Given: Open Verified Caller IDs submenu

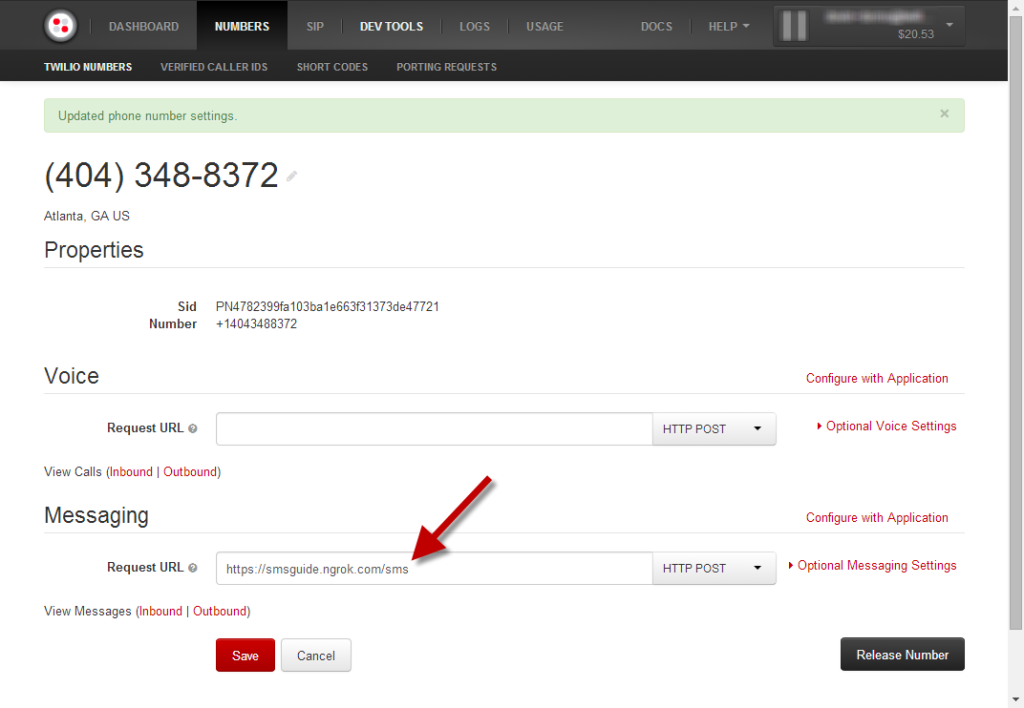Looking at the screenshot, I should tap(214, 67).
